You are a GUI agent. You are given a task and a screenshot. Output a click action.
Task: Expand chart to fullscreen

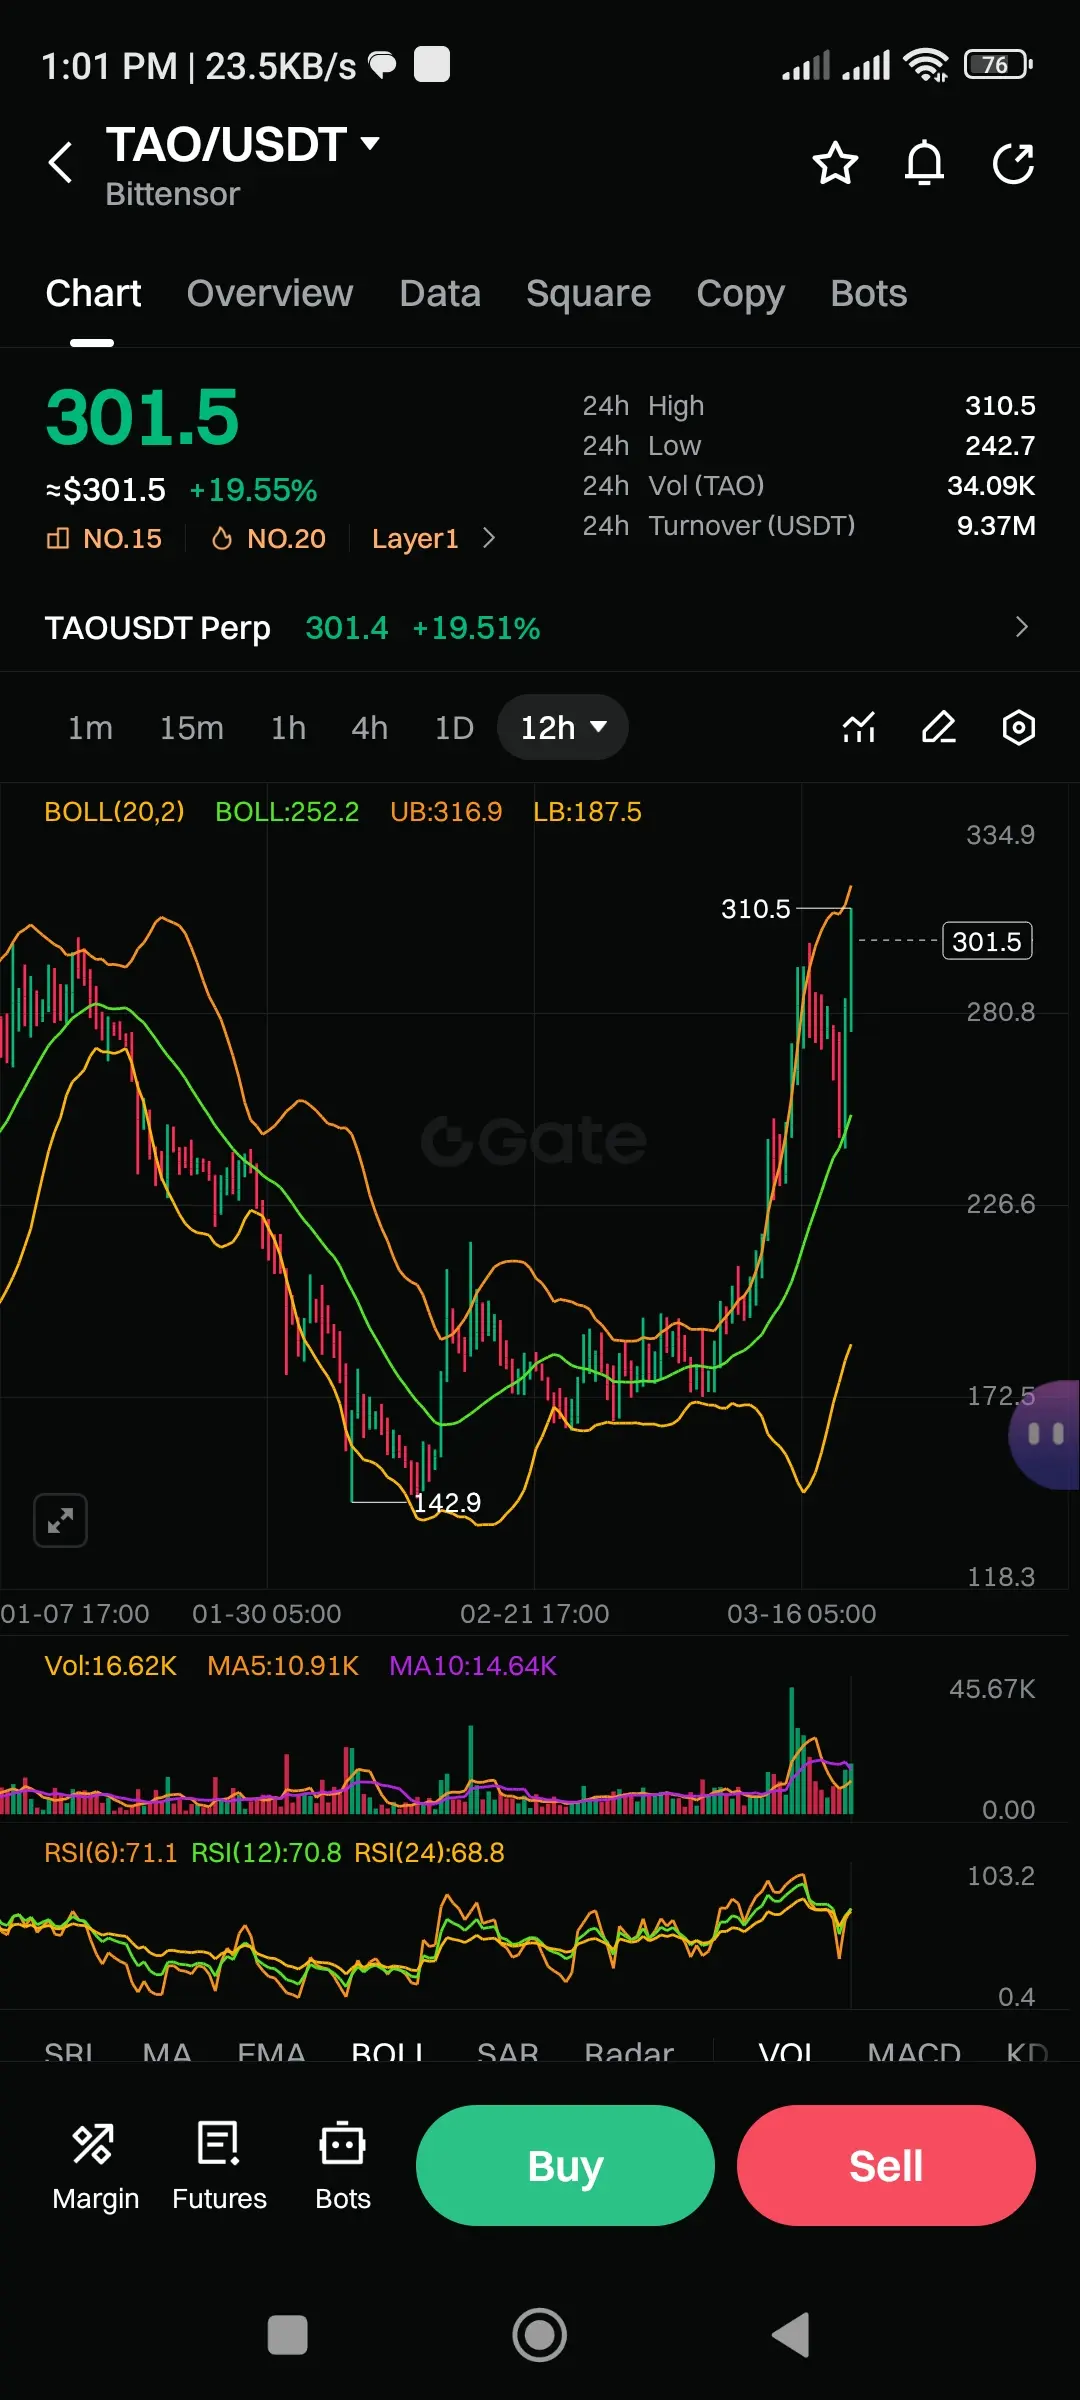60,1521
